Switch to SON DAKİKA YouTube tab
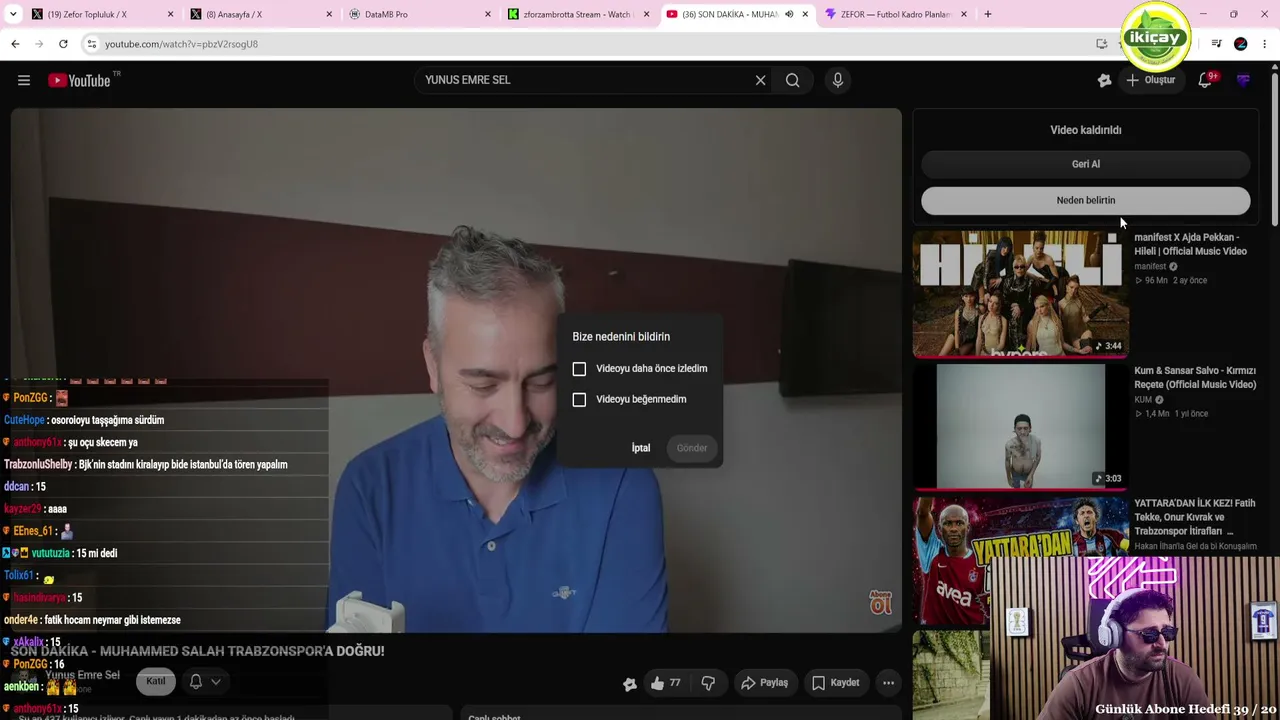 [736, 15]
